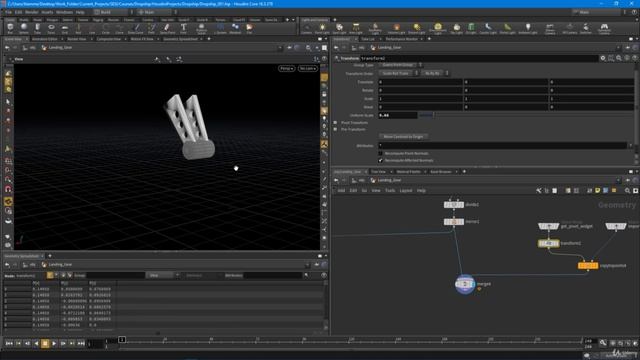The width and height of the screenshot is (640, 360).
Task: Select the merge4 node
Action: click(x=465, y=284)
